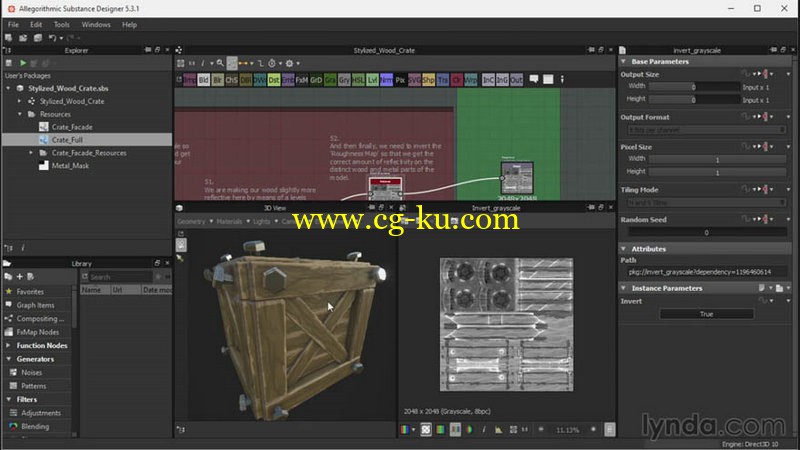The width and height of the screenshot is (800, 450).
Task: Add a frame using the white rectangle icon
Action: click(548, 79)
